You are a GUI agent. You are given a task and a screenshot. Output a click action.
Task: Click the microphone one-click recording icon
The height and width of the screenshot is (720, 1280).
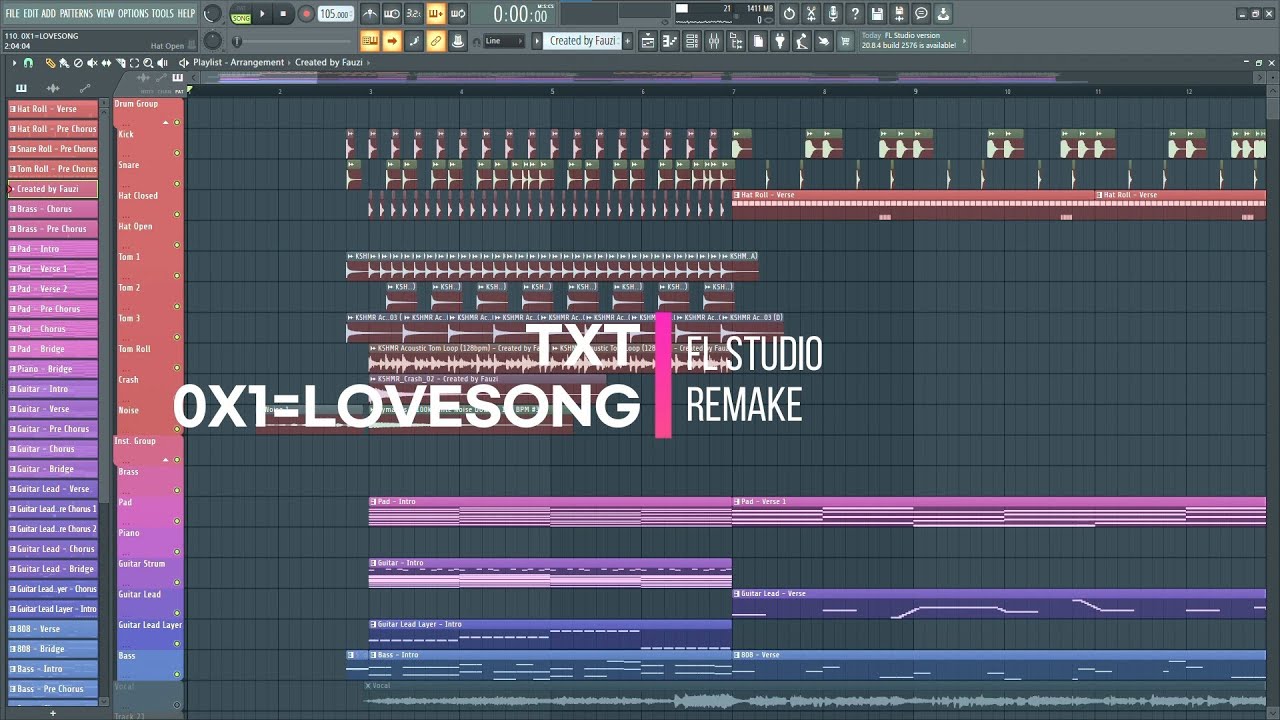click(833, 14)
